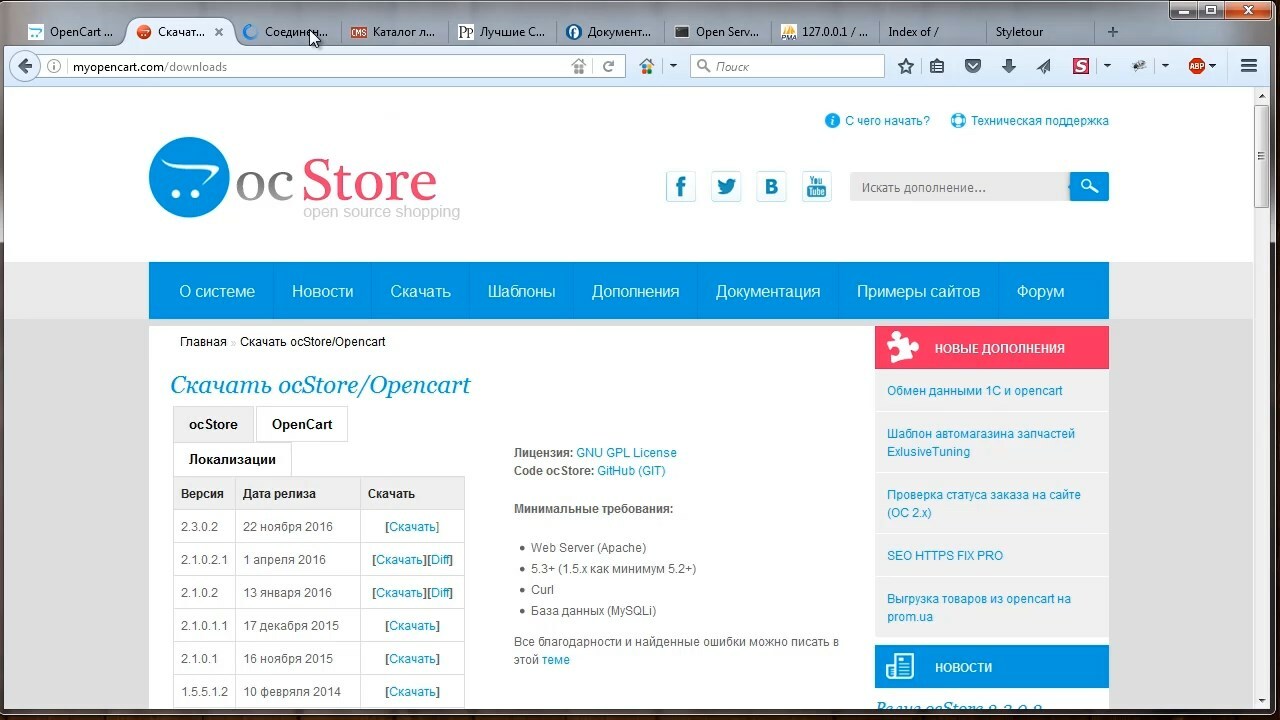Image resolution: width=1280 pixels, height=720 pixels.
Task: Open the YouTube social icon
Action: tap(816, 186)
